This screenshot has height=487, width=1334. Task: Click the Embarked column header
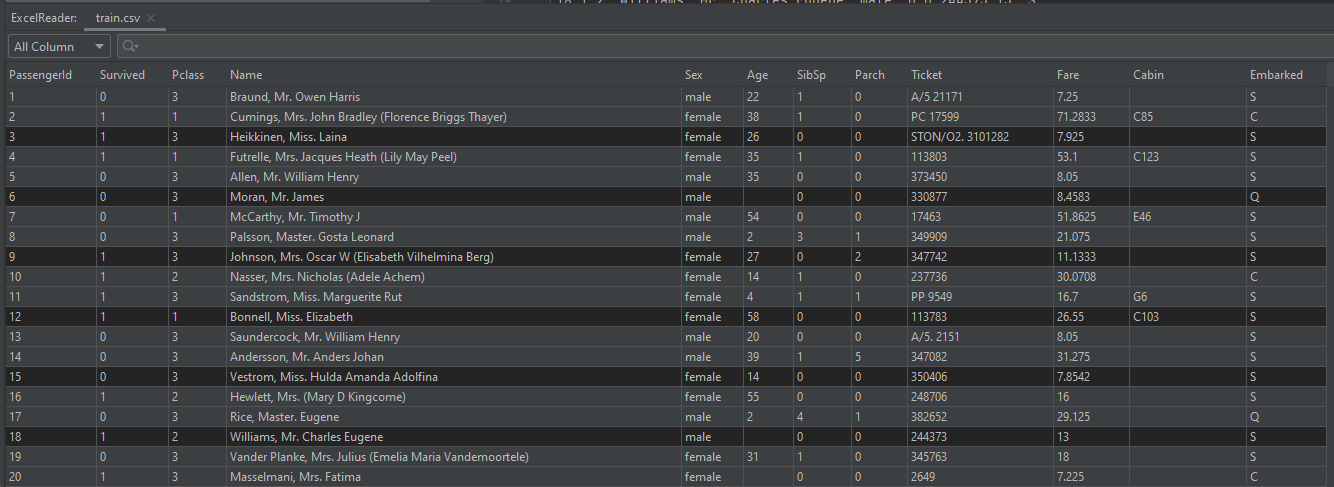pos(1276,75)
